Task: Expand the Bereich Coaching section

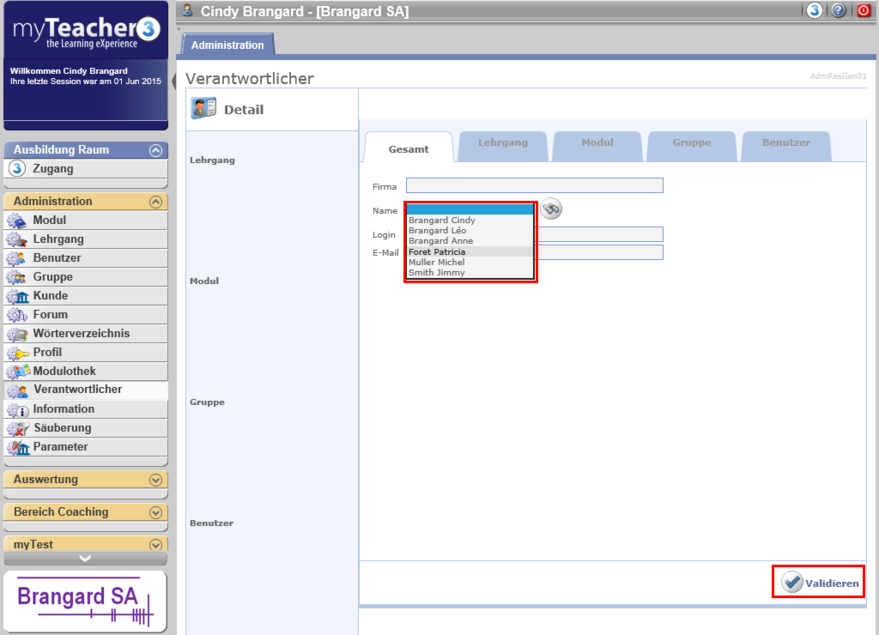Action: 155,513
